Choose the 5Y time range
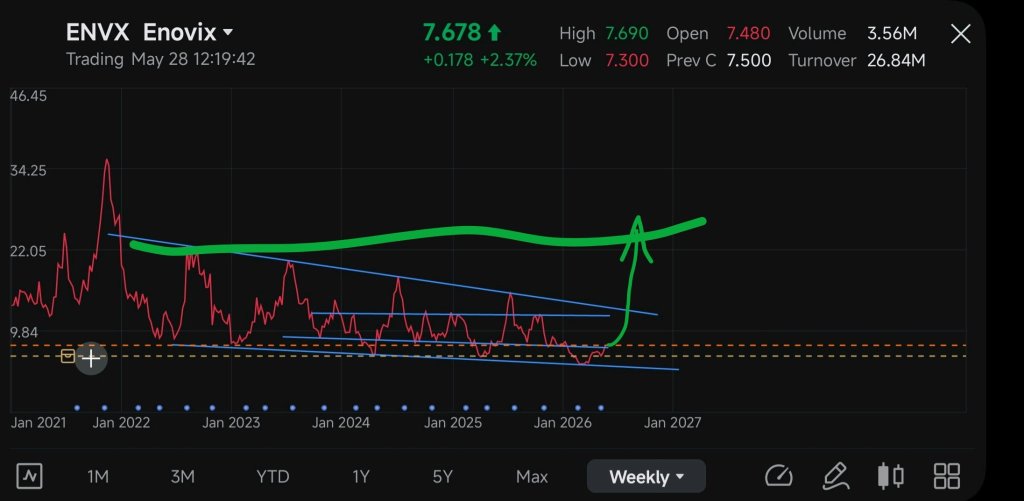 [442, 477]
